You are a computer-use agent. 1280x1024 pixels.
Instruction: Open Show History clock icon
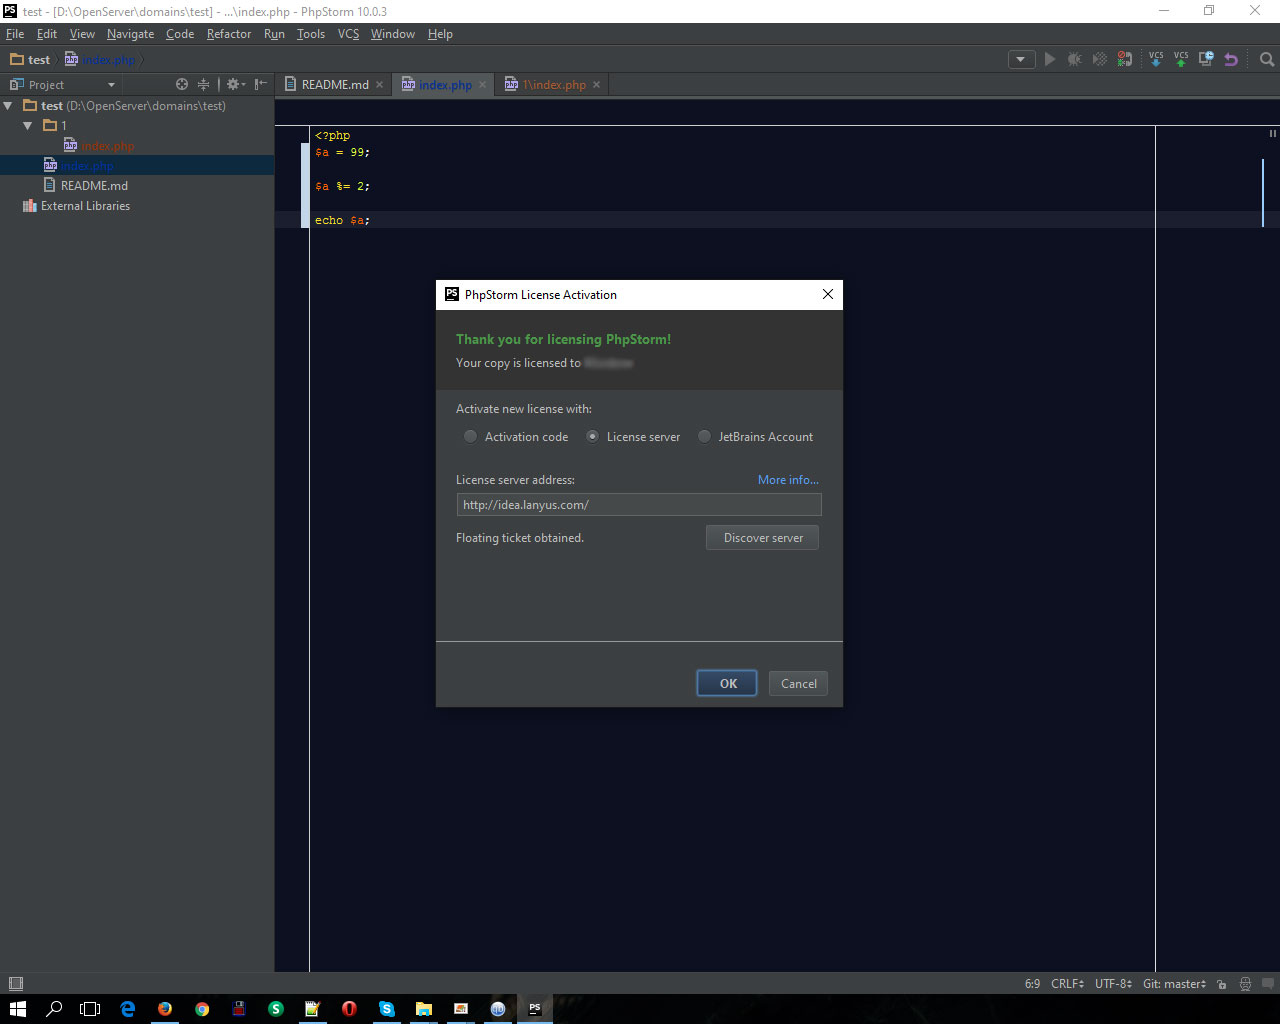(1206, 60)
